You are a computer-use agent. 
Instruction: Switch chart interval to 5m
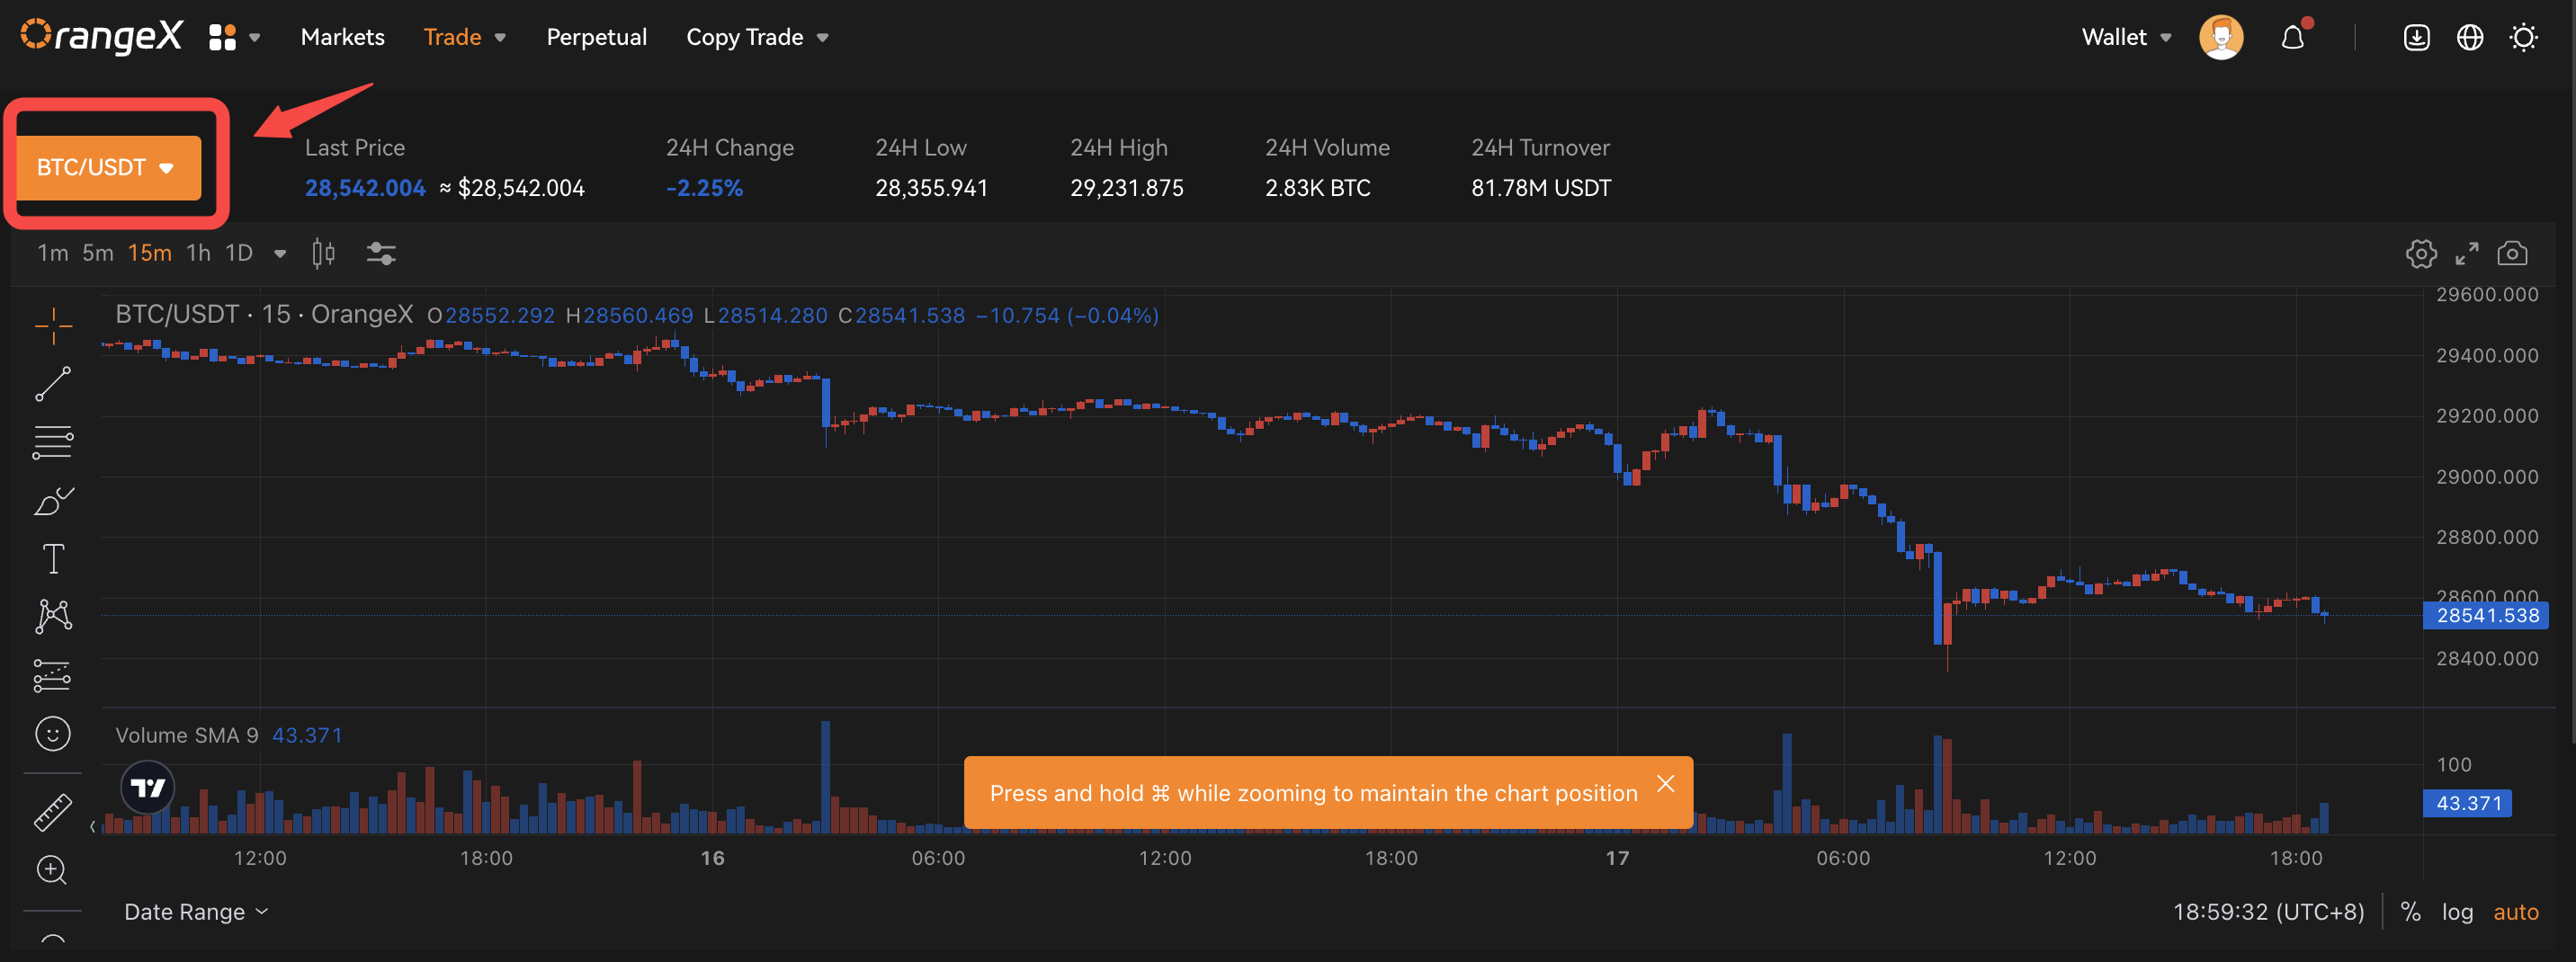(98, 253)
